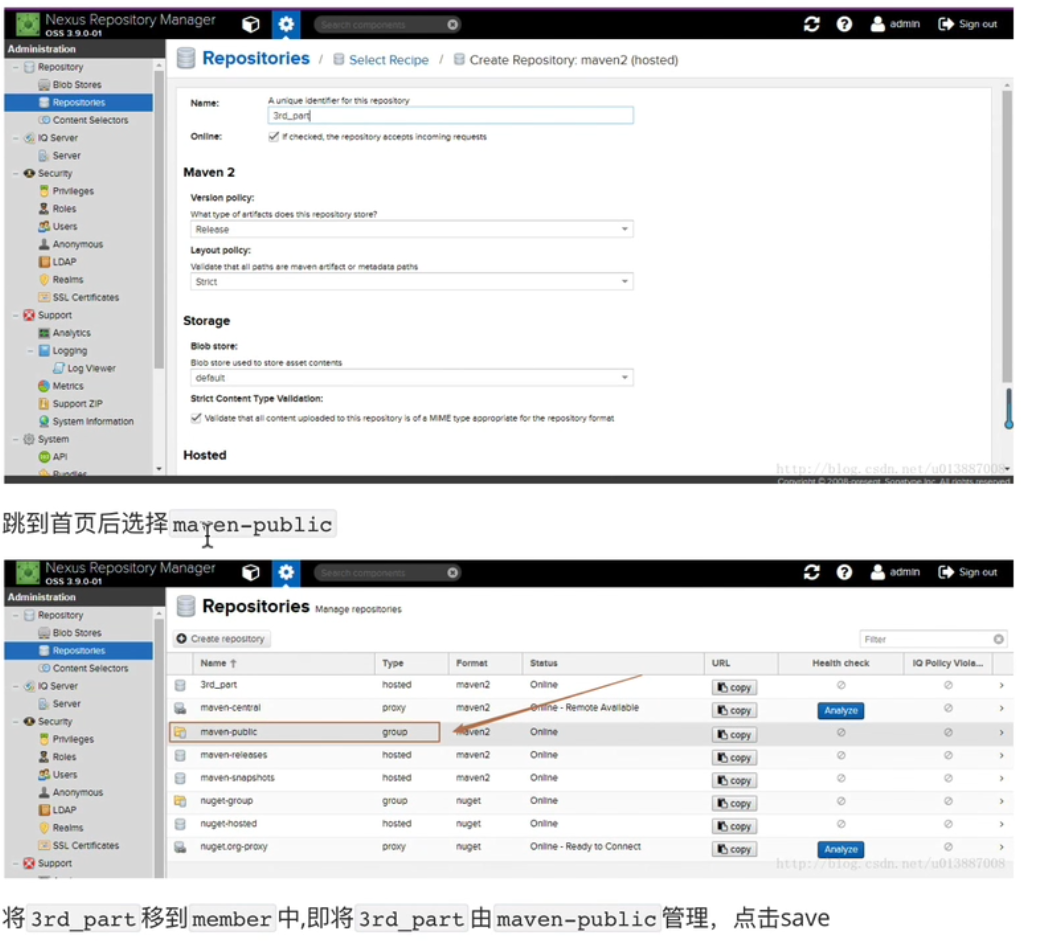Click the sidebar scrollbar in Create Repository window

(159, 219)
